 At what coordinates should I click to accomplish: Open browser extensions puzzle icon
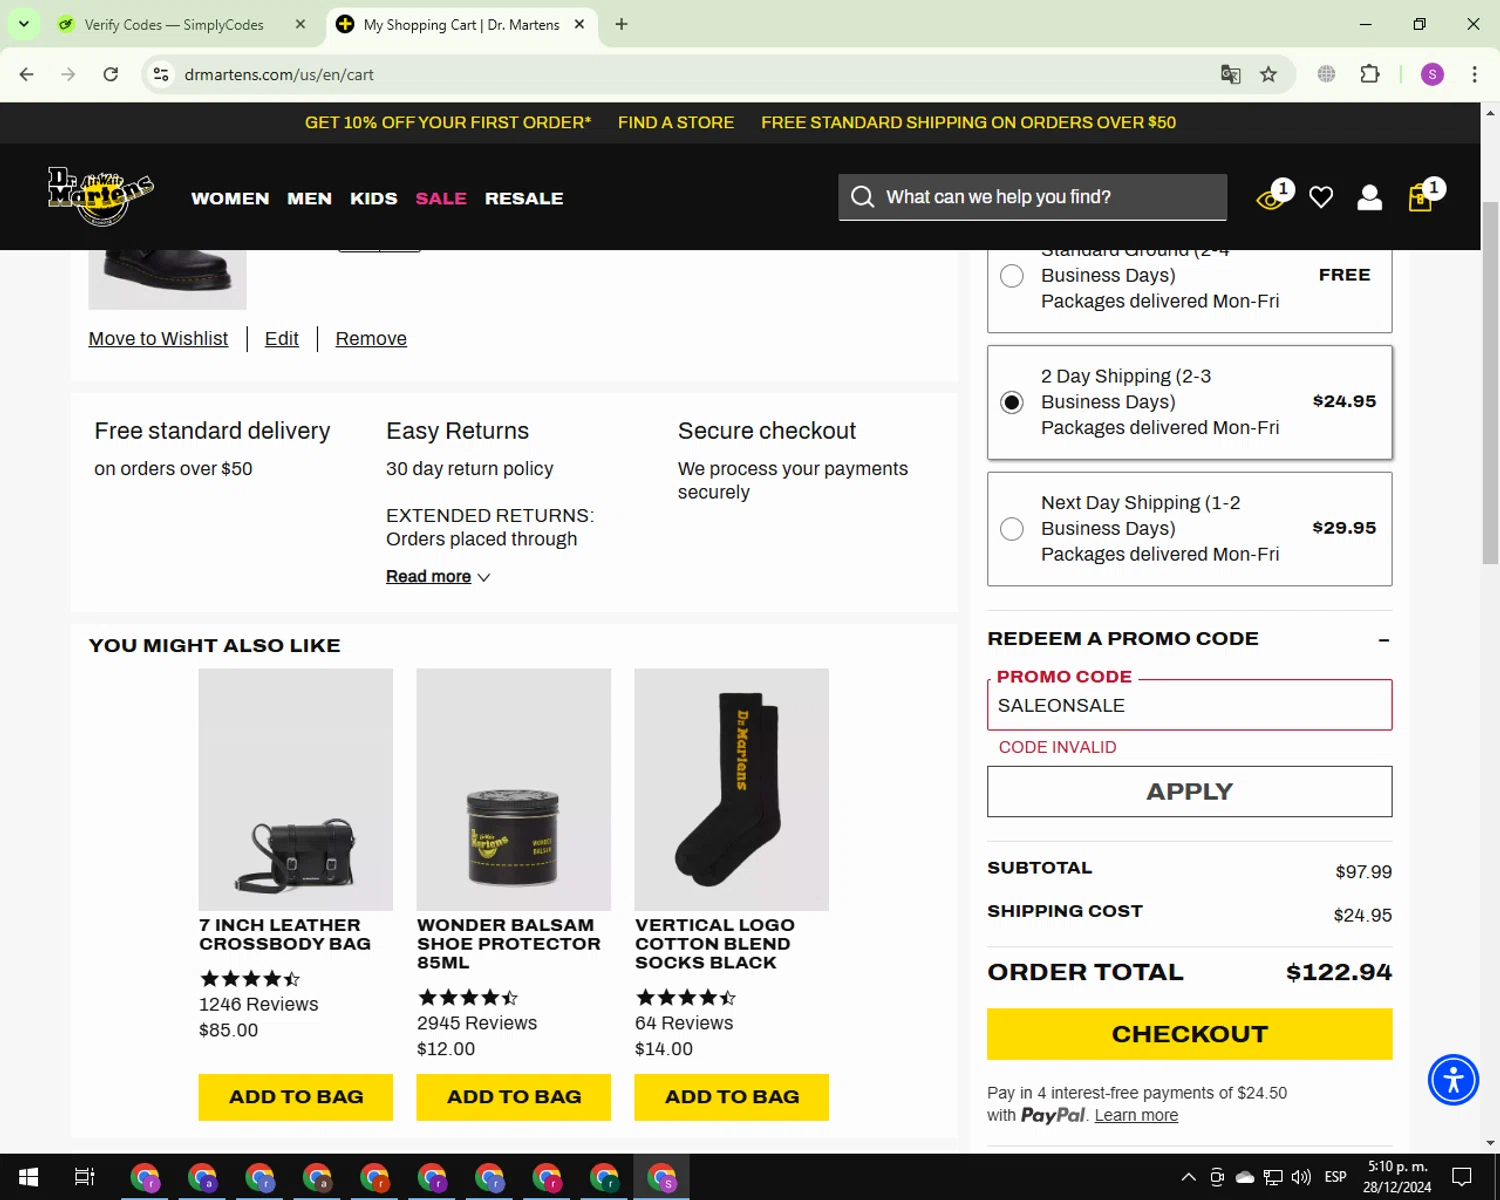tap(1370, 74)
